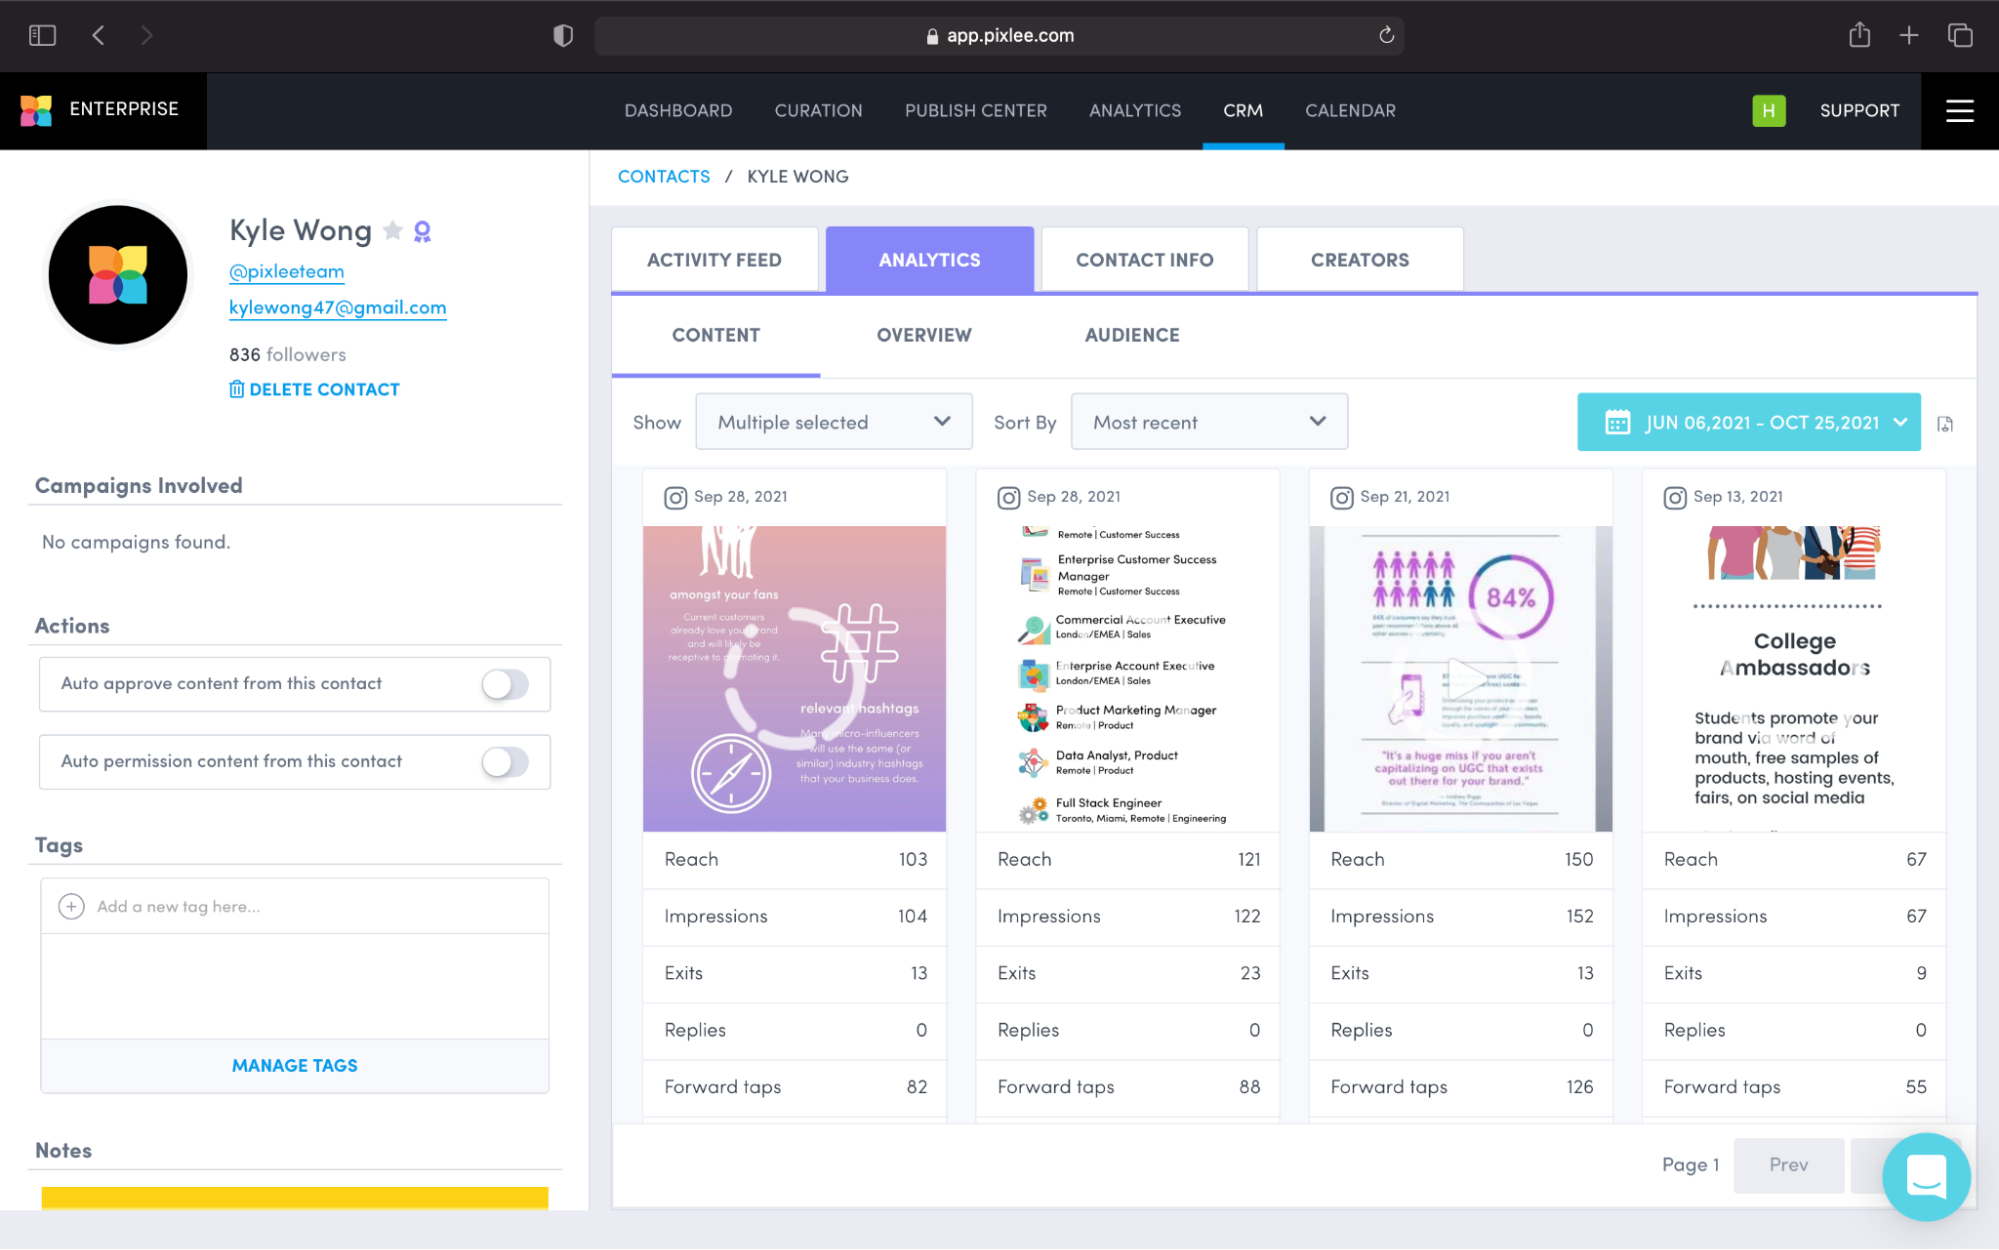This screenshot has height=1250, width=1999.
Task: Open the calendar icon in the date range picker
Action: [1617, 422]
